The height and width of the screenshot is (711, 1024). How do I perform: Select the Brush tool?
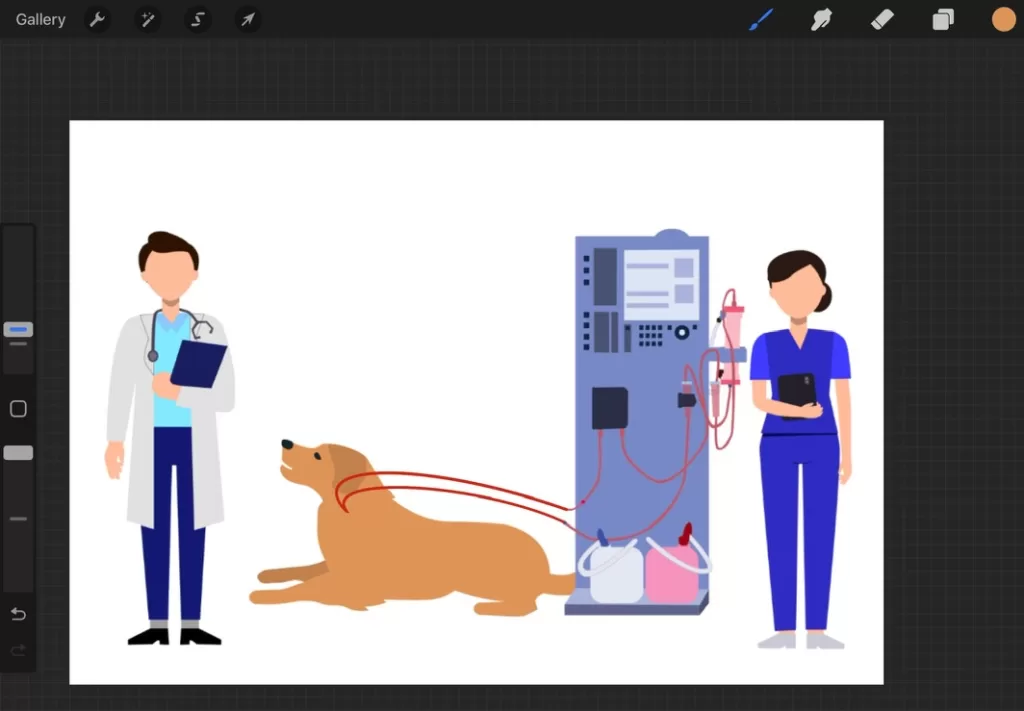click(x=761, y=20)
